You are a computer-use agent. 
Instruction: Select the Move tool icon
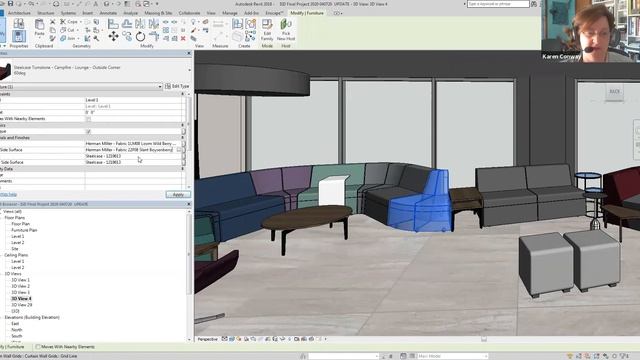tap(113, 36)
